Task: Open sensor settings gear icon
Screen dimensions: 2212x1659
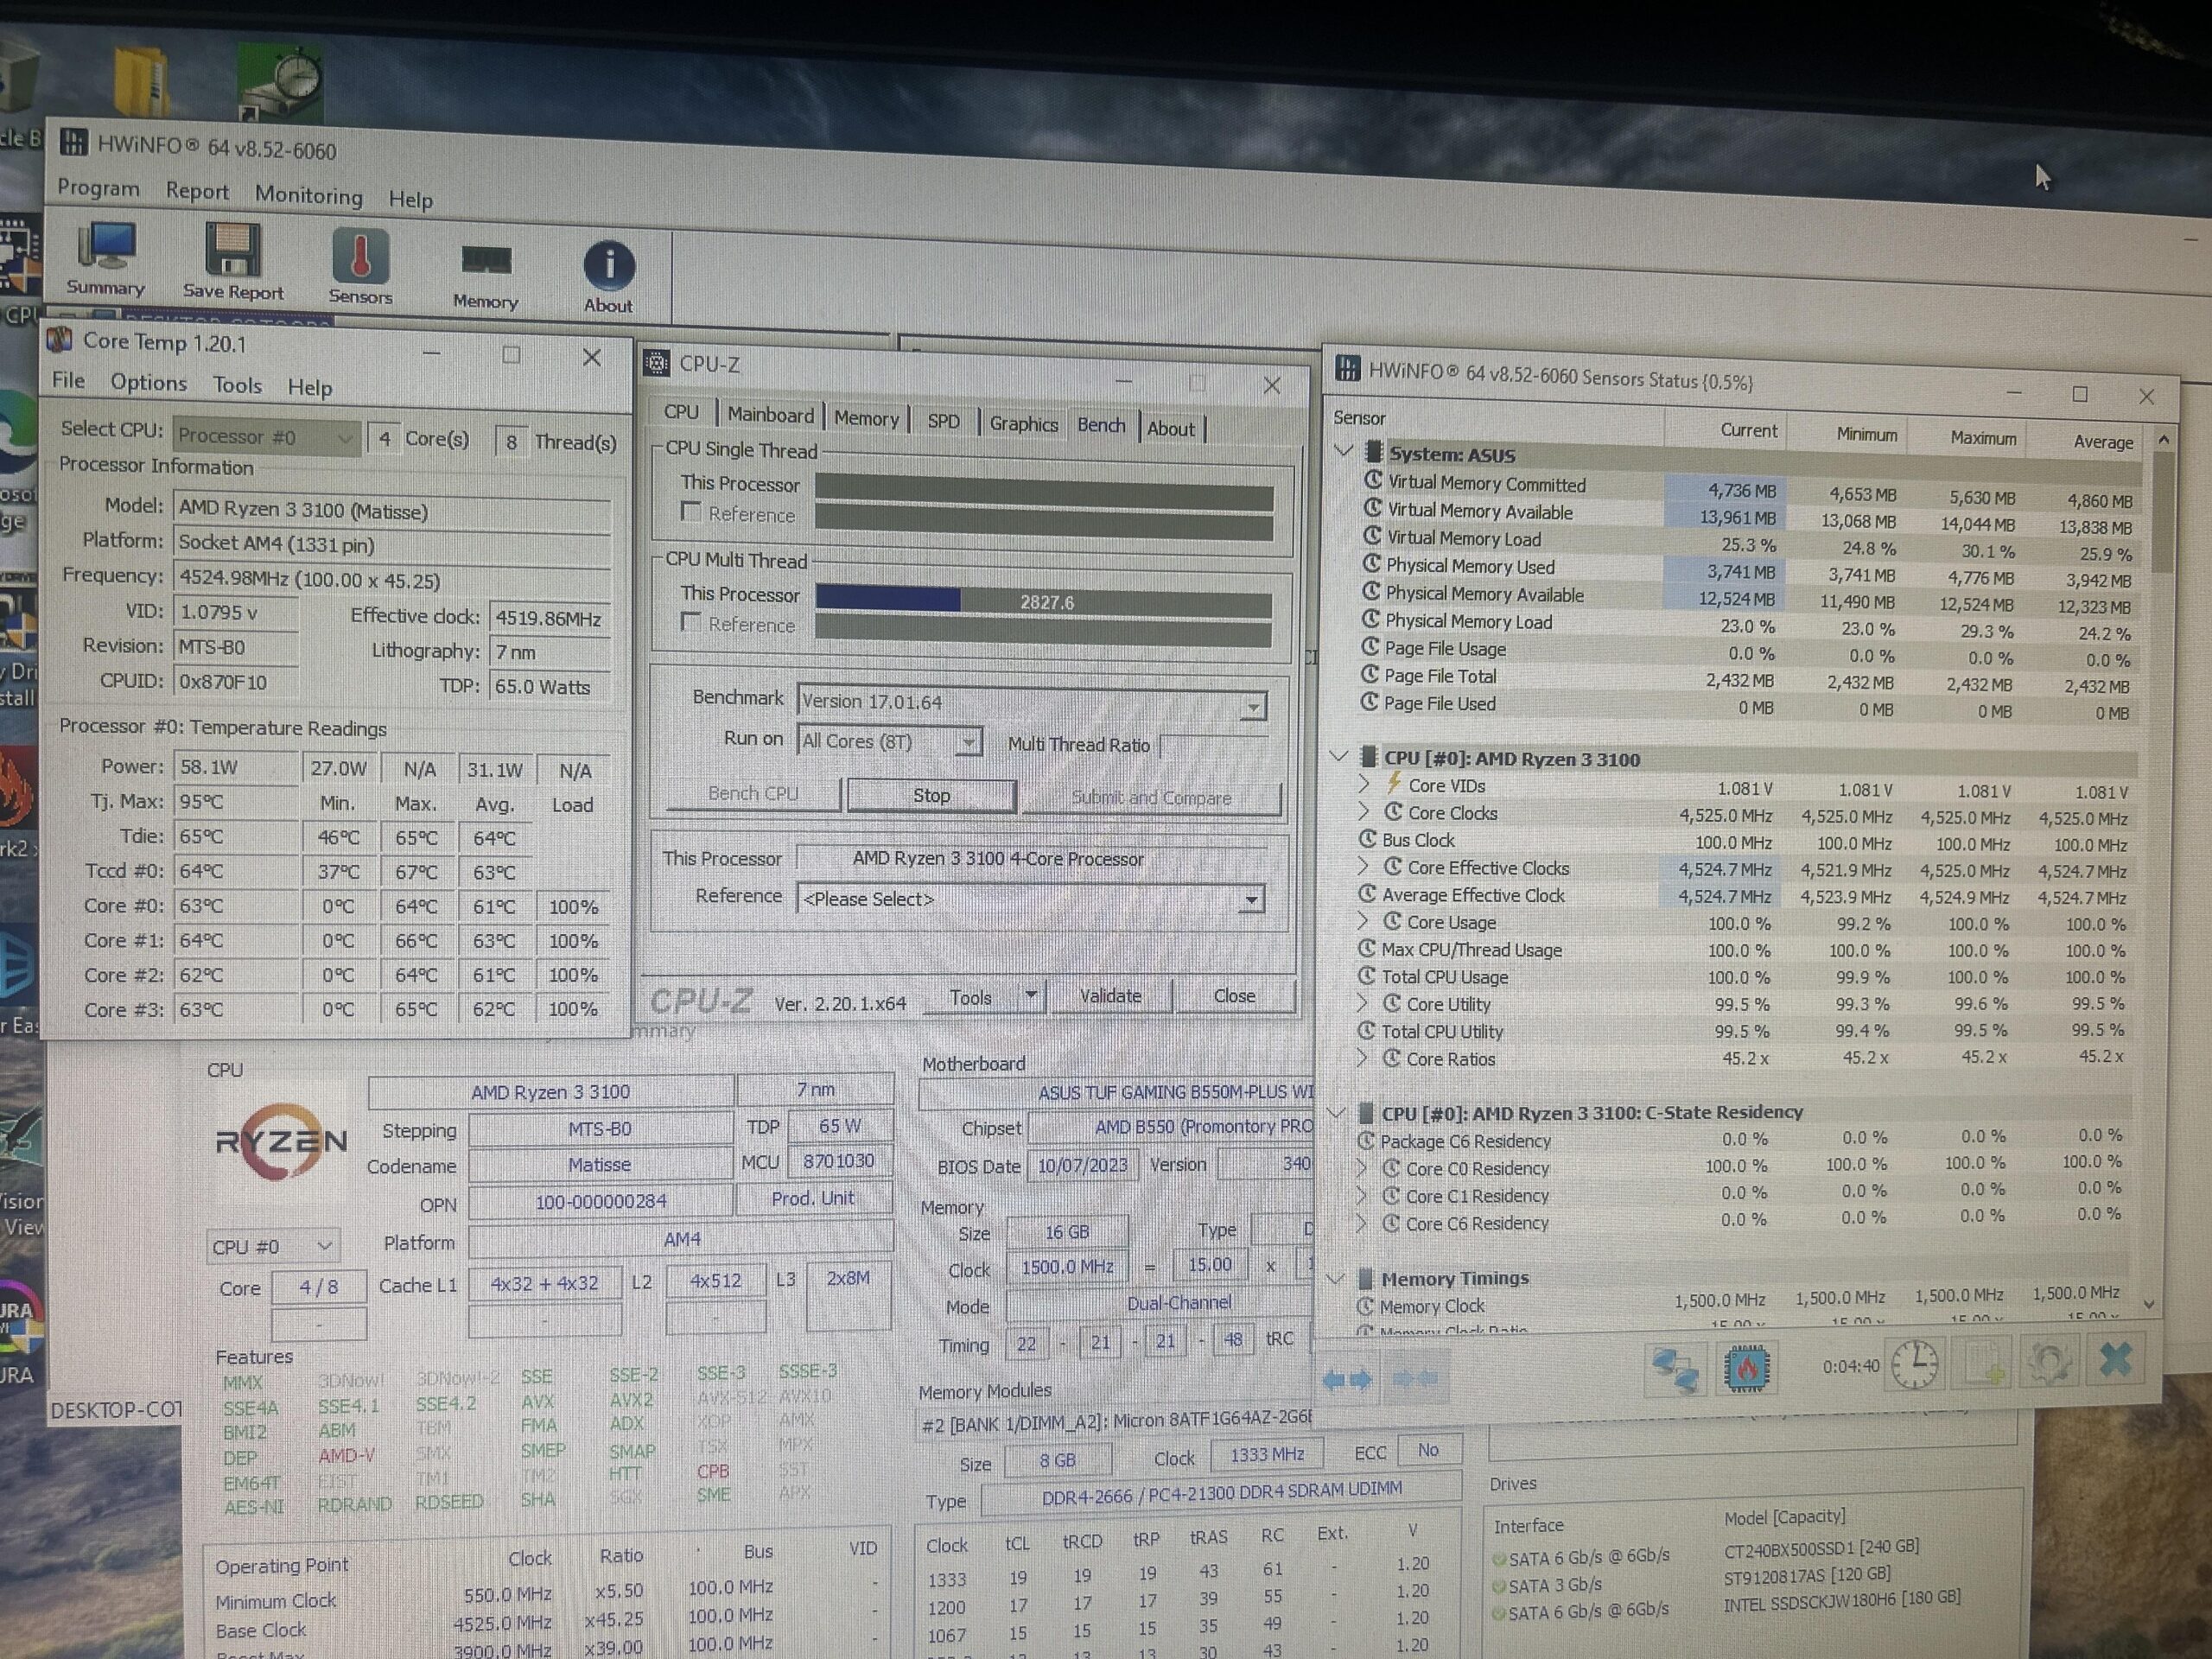Action: point(2049,1362)
